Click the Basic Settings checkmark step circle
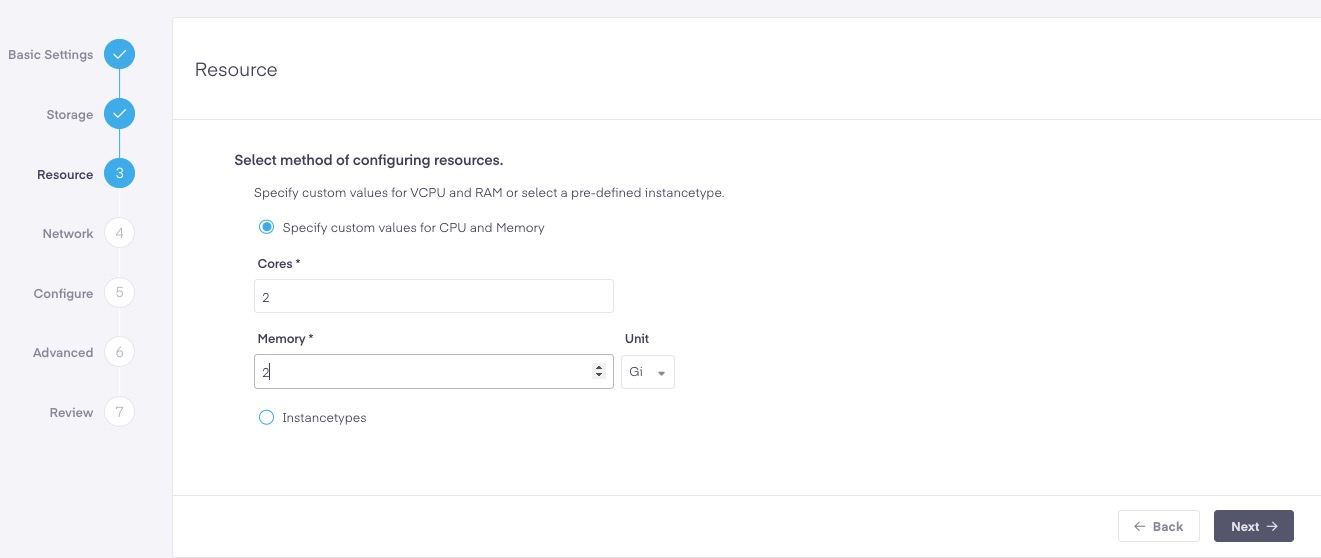This screenshot has width=1321, height=558. click(119, 54)
